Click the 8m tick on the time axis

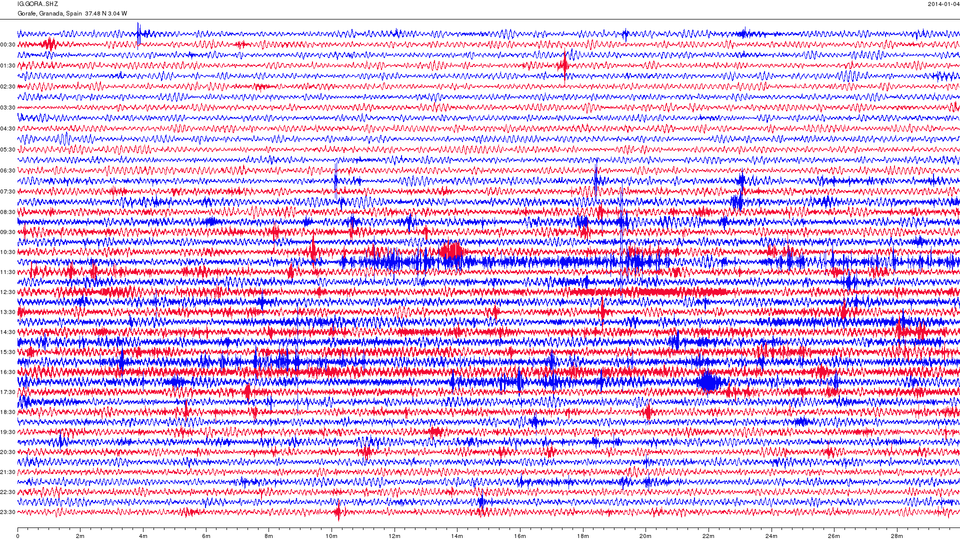point(268,536)
